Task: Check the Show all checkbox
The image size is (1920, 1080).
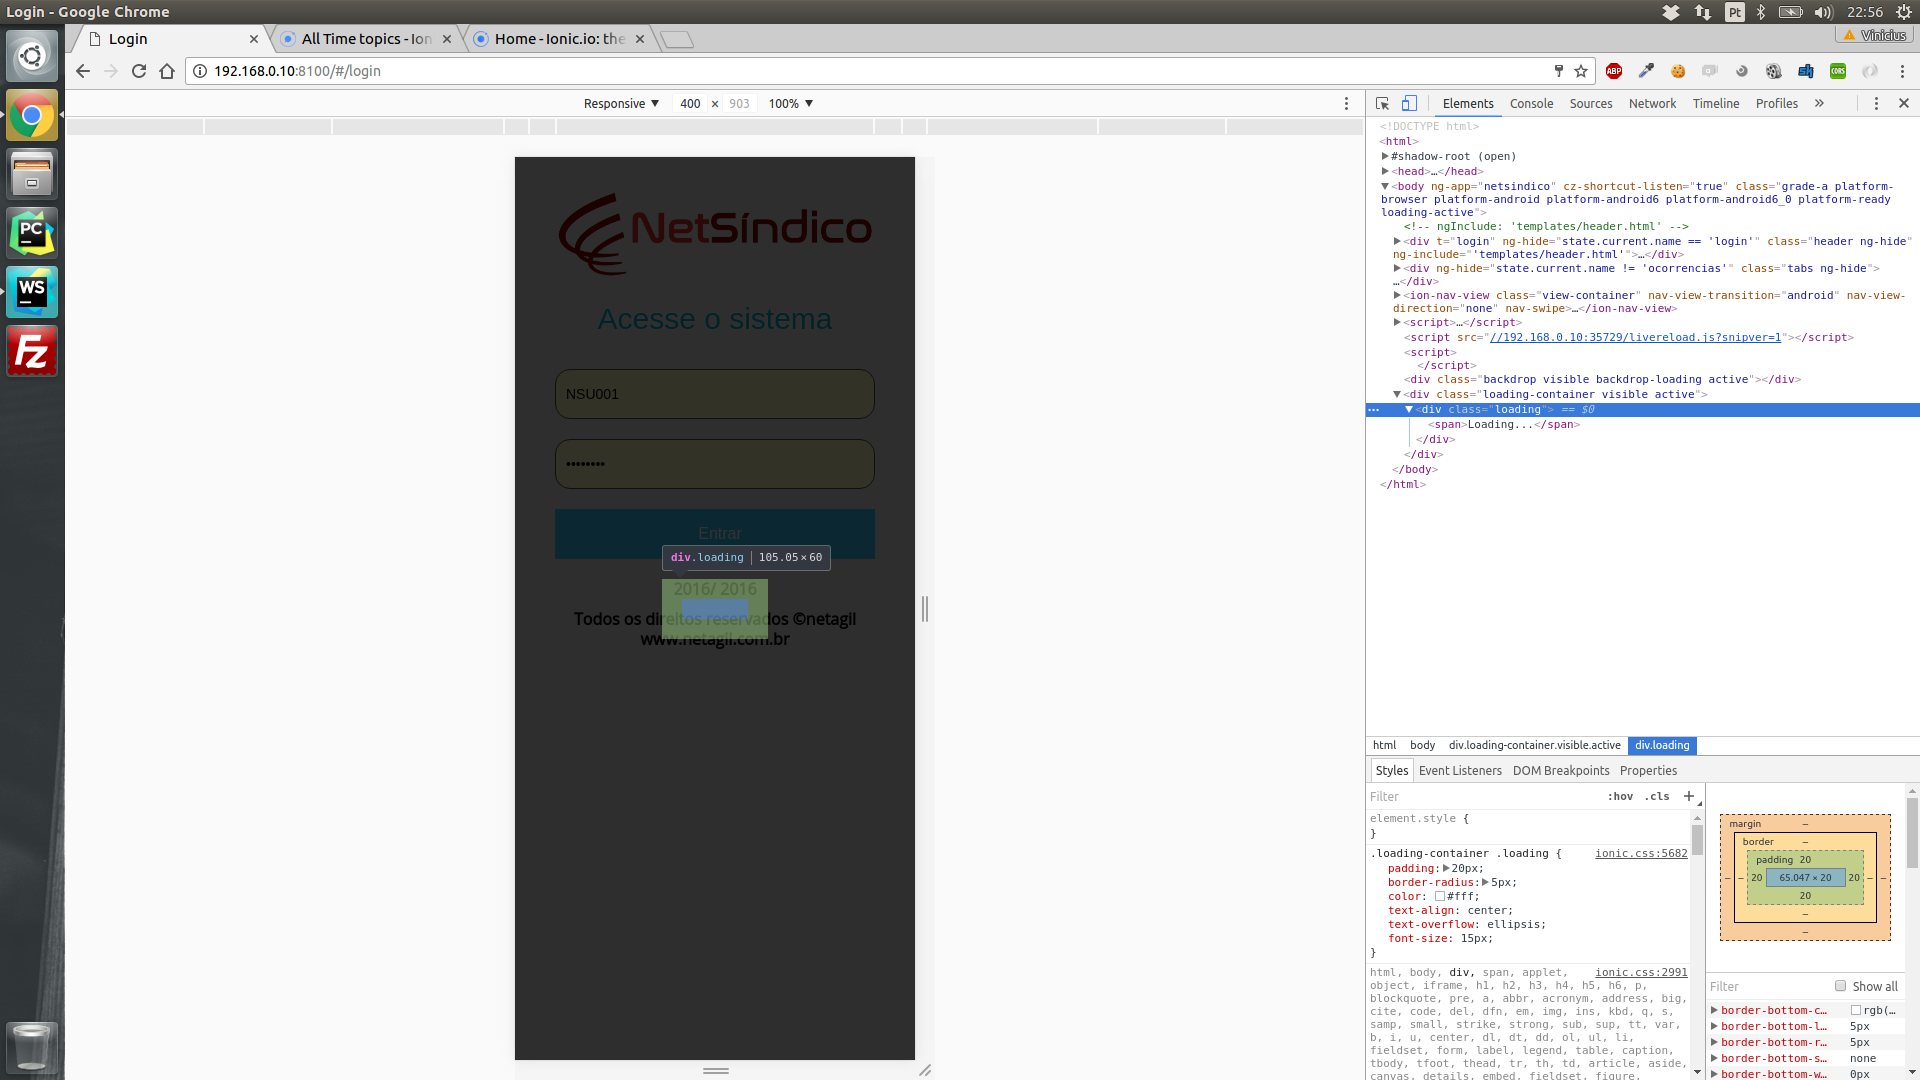Action: point(1840,986)
